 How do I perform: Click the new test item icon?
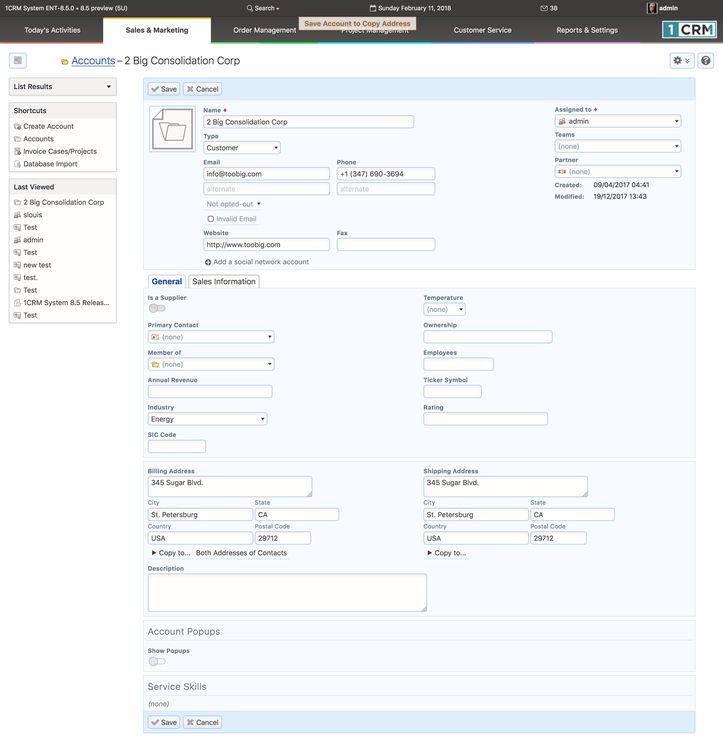coord(17,265)
